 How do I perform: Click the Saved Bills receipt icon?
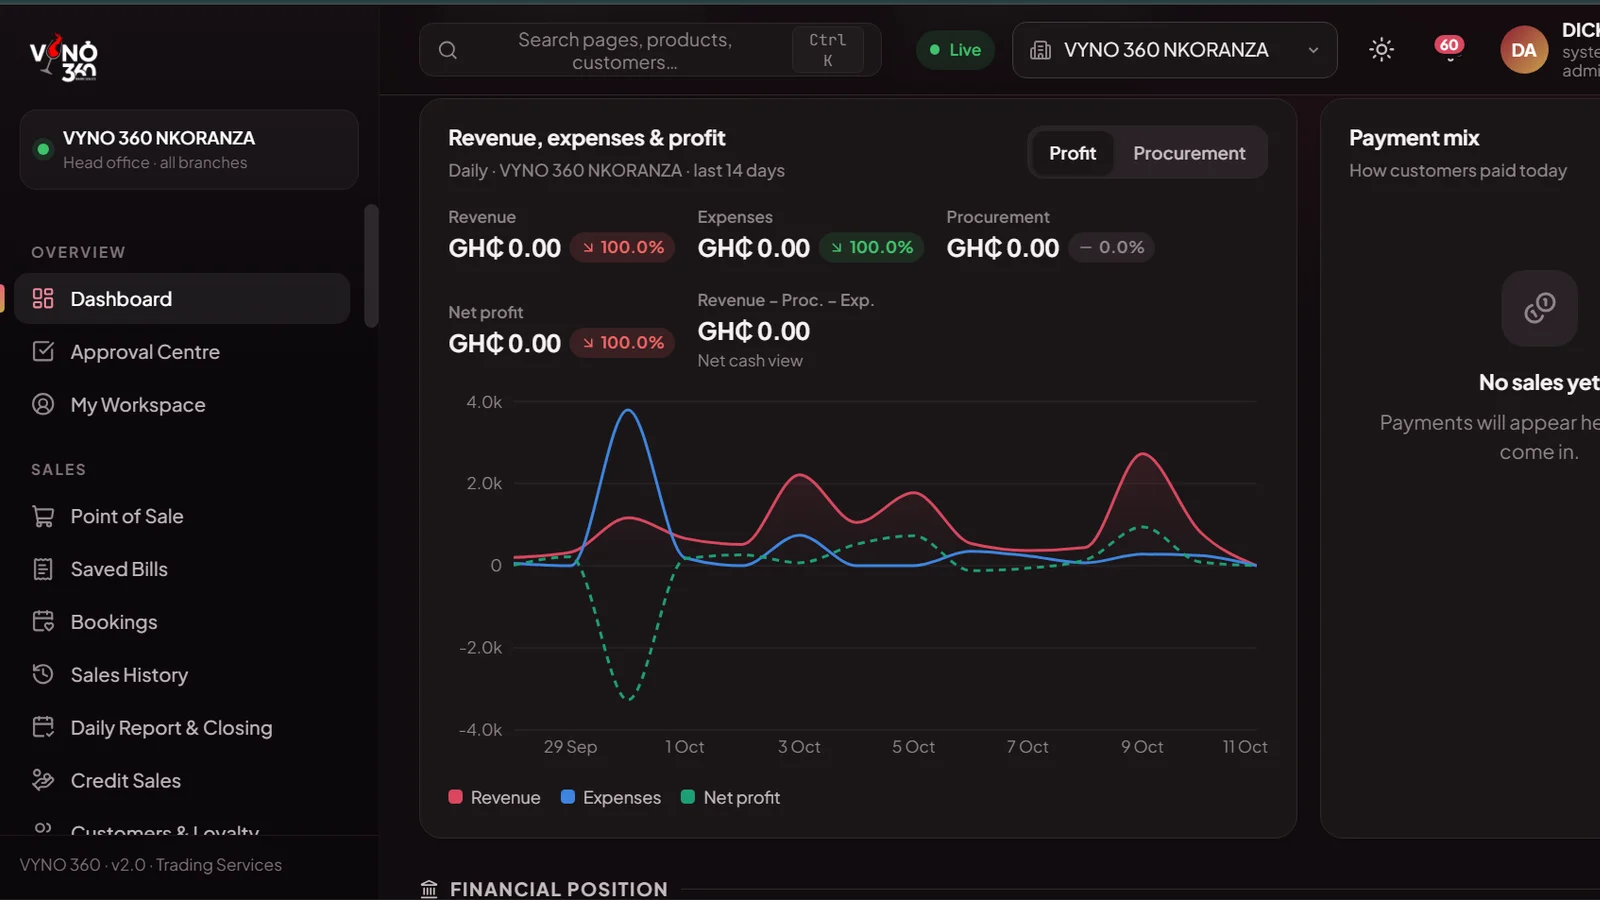(x=43, y=569)
